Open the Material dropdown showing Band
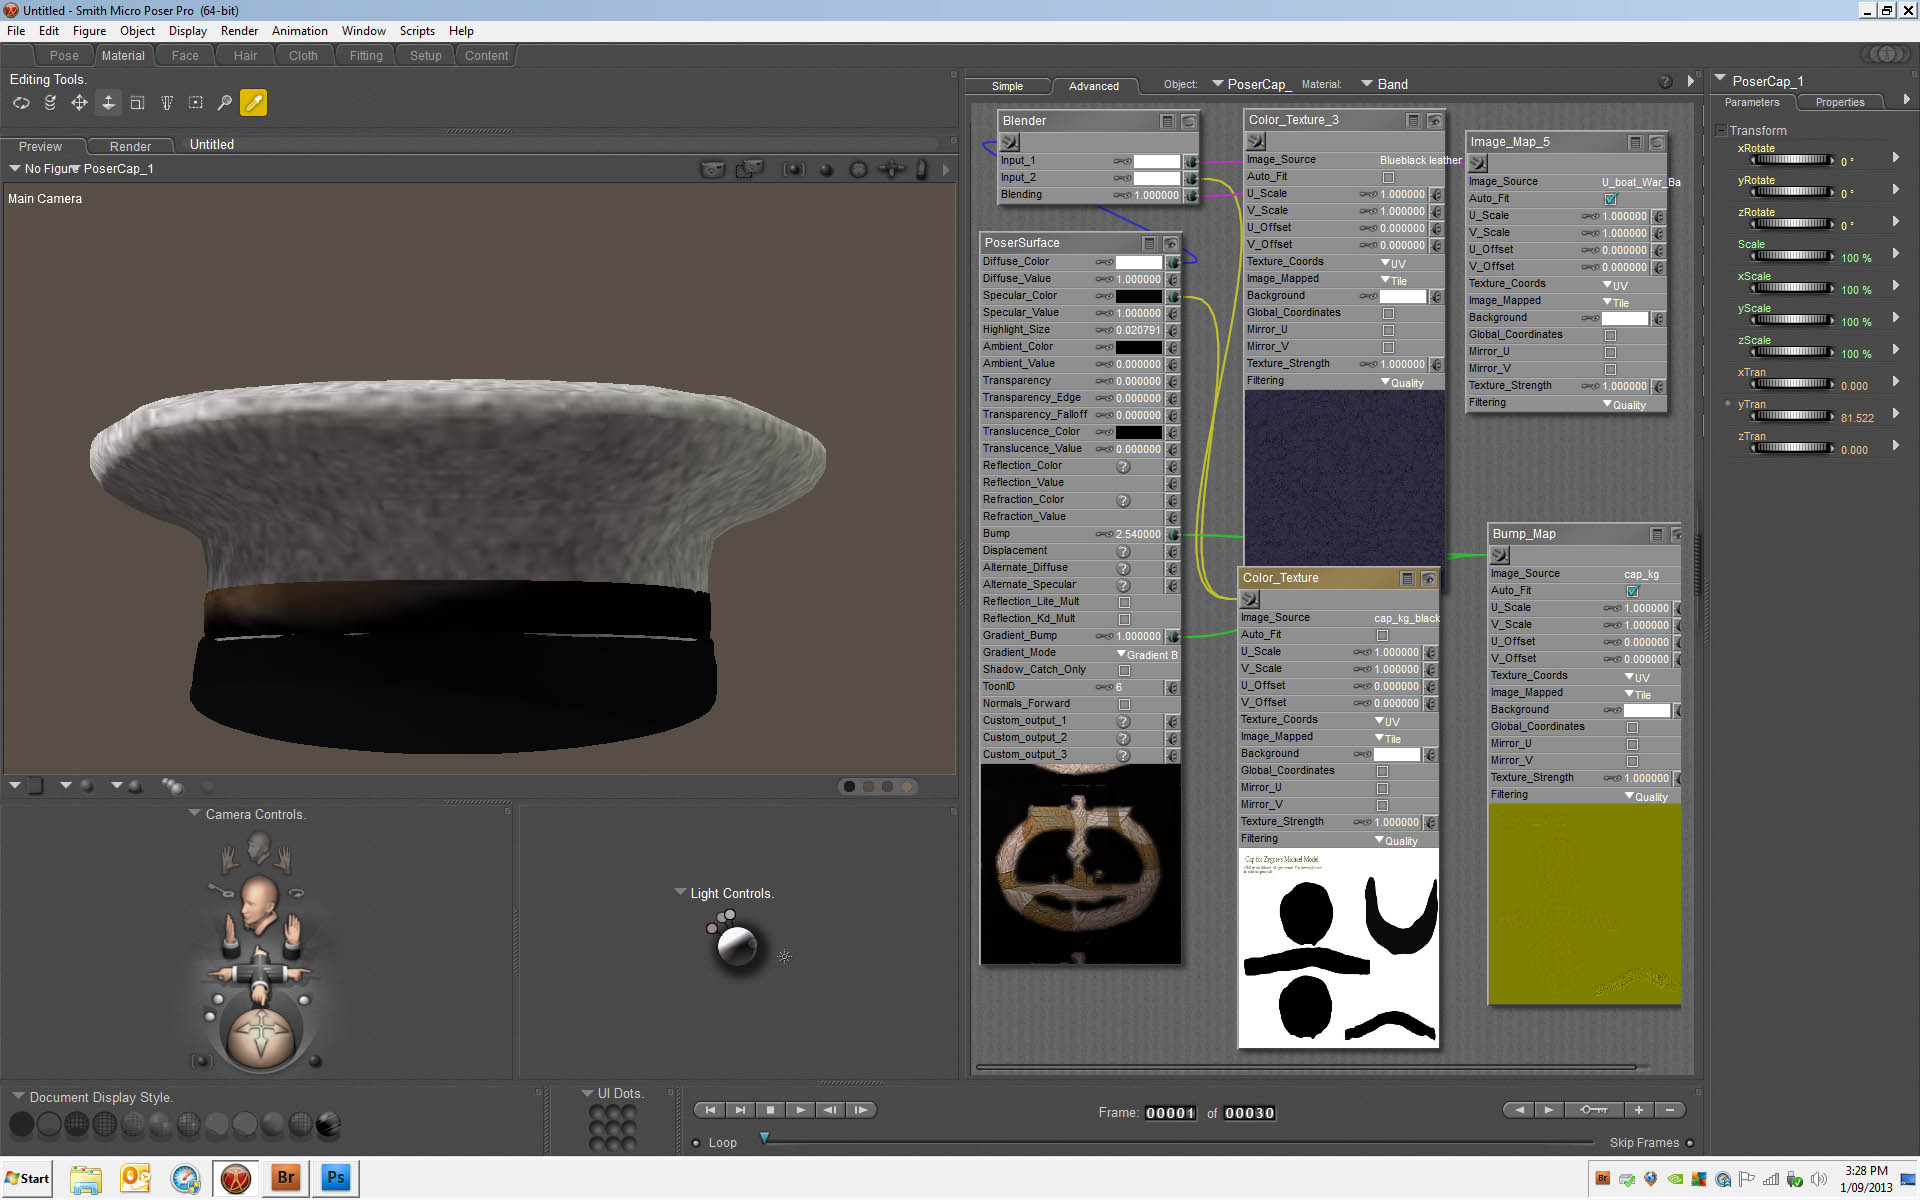Screen dimensions: 1920x1200 [x=1384, y=84]
